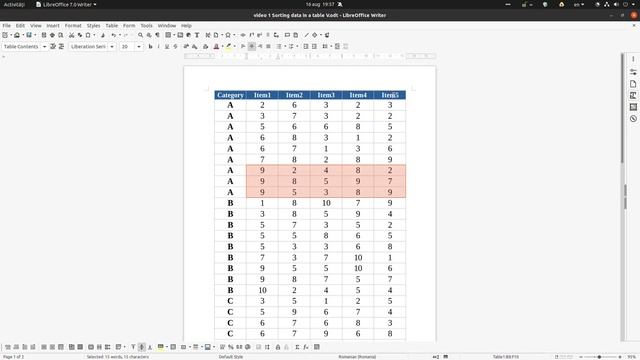Click the Increase Indent icon
Image resolution: width=640 pixels, height=360 pixels.
(x=306, y=47)
